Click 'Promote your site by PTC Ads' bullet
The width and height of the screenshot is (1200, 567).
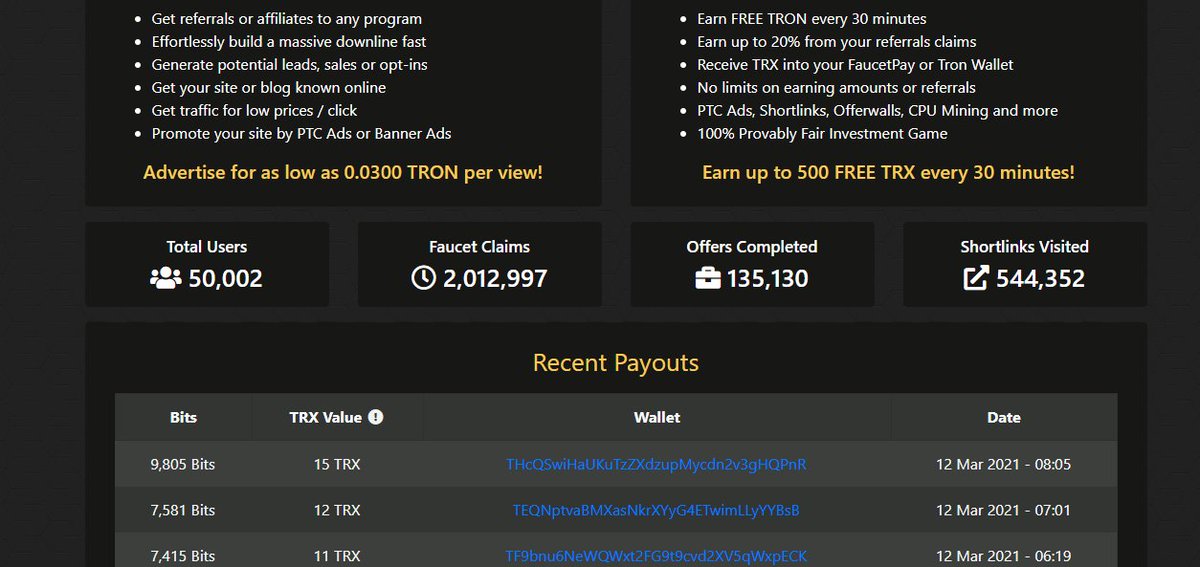(x=302, y=134)
